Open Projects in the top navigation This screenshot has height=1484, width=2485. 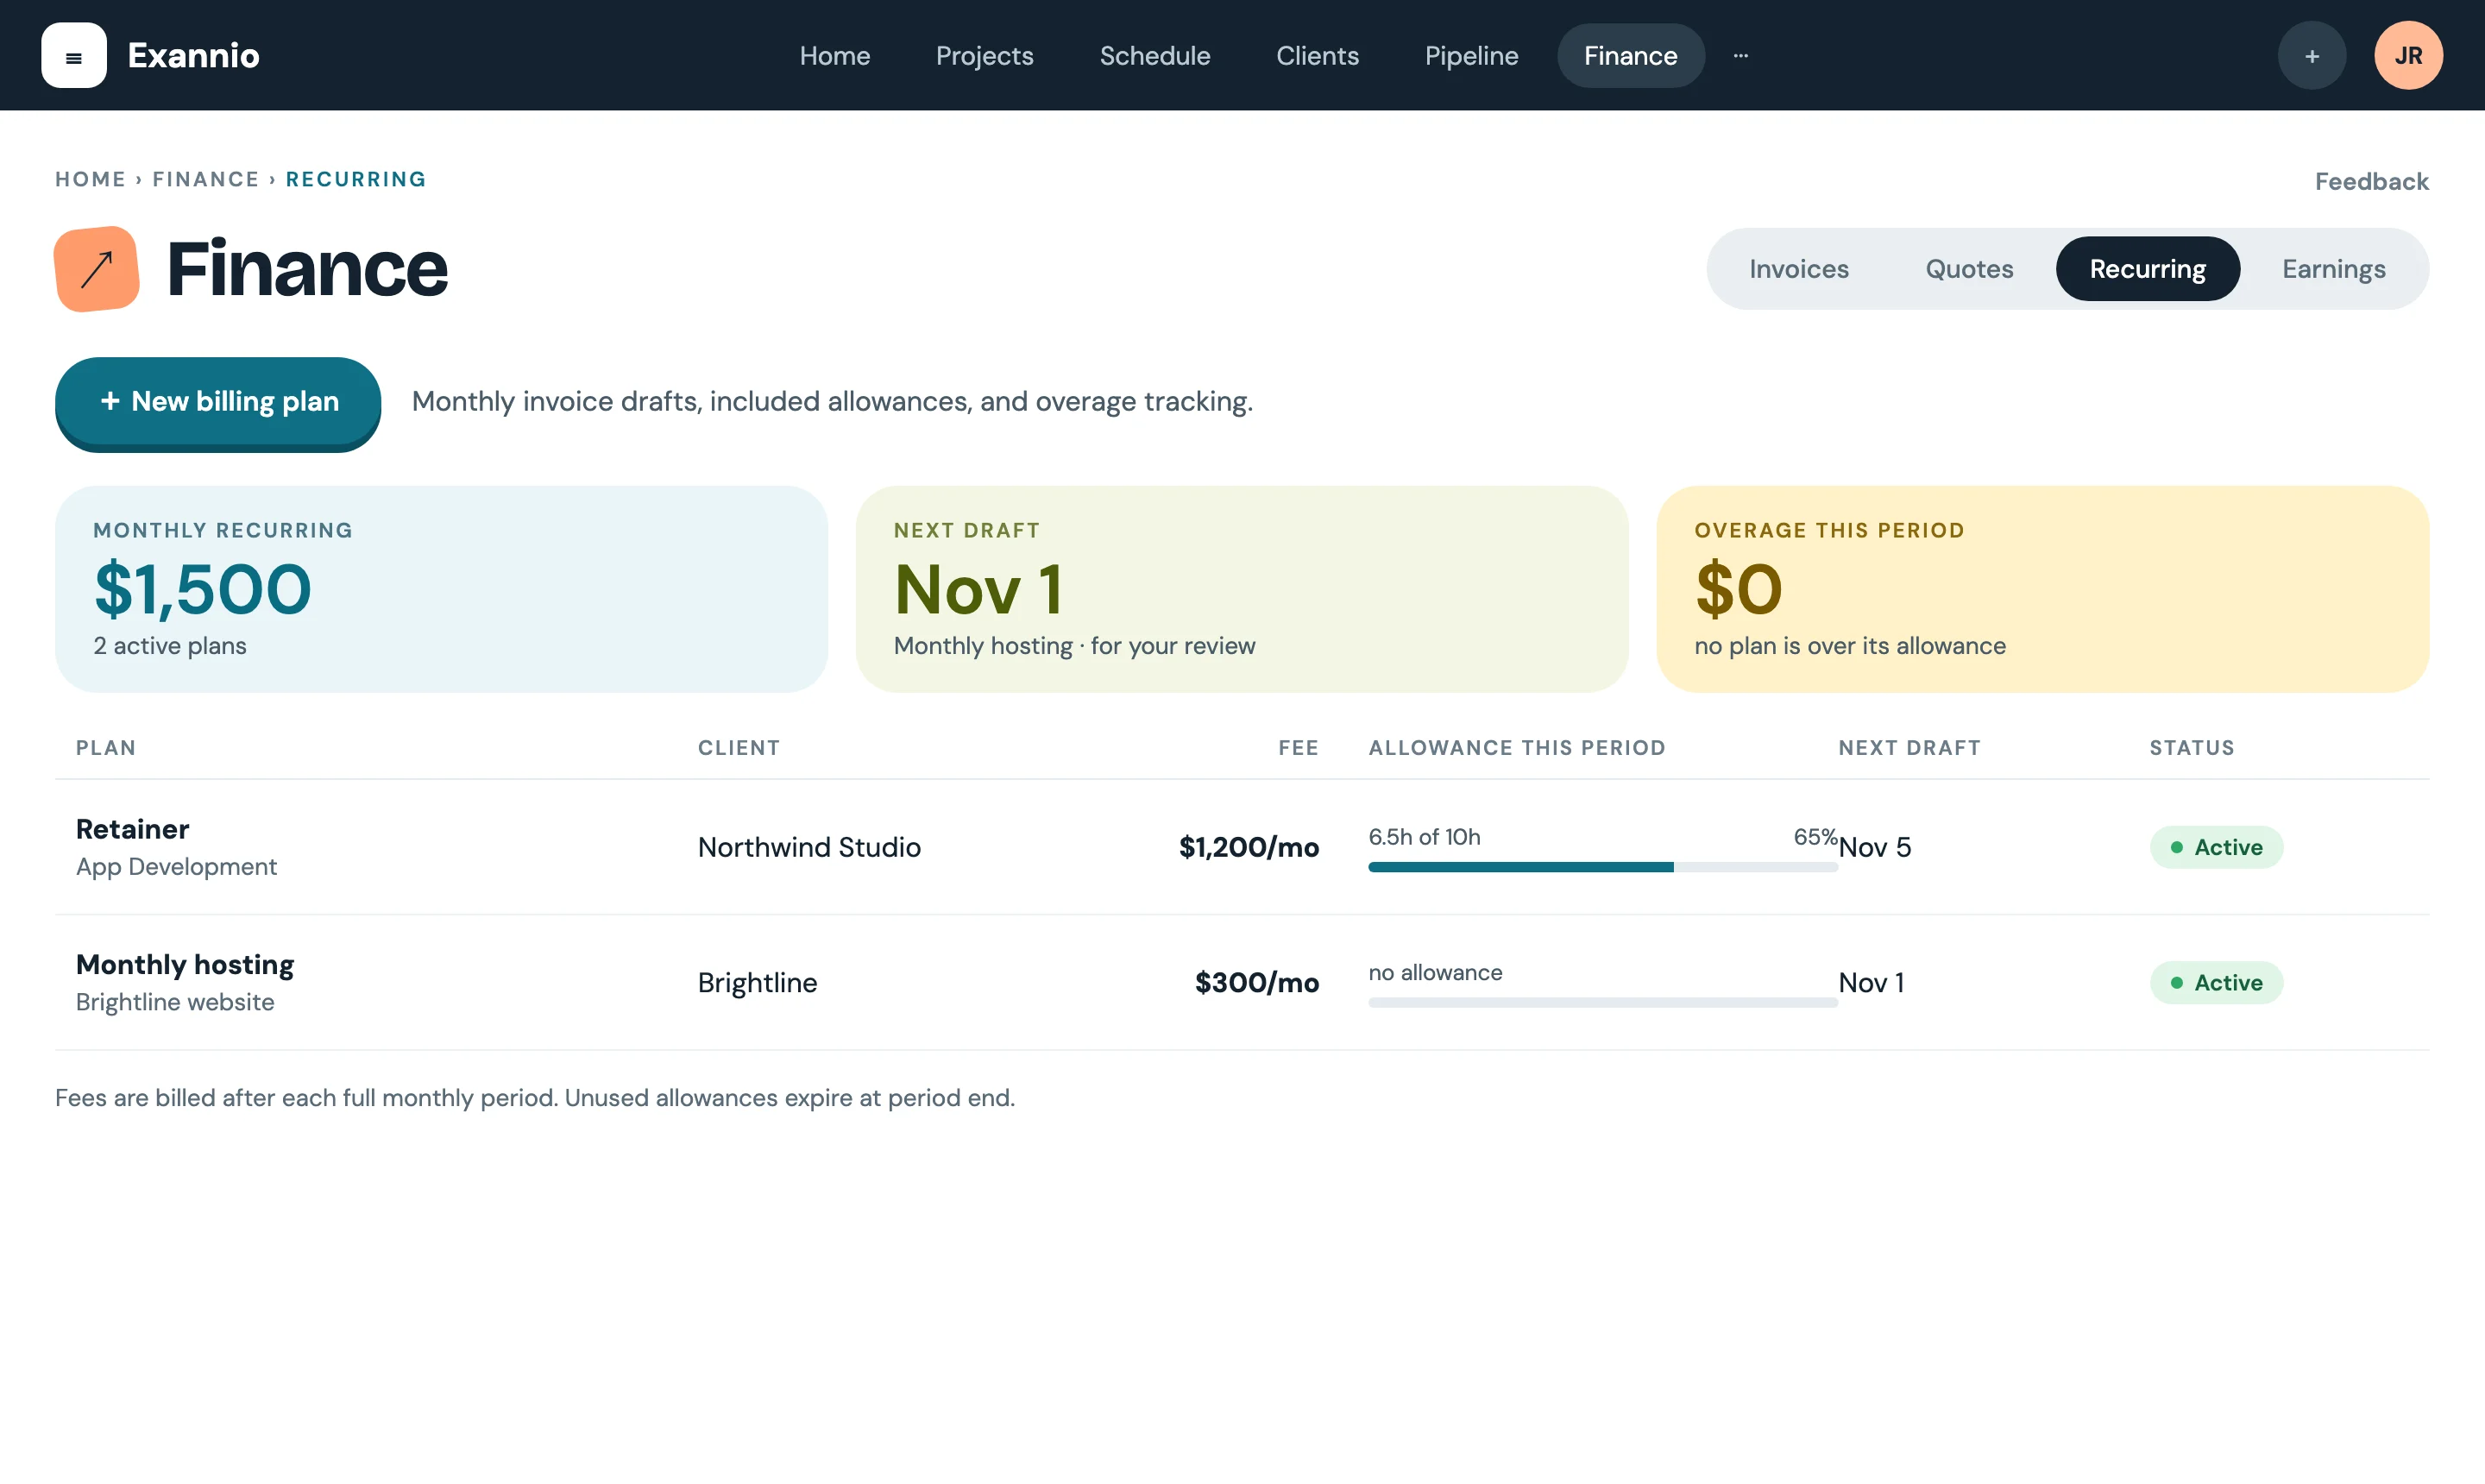(984, 55)
